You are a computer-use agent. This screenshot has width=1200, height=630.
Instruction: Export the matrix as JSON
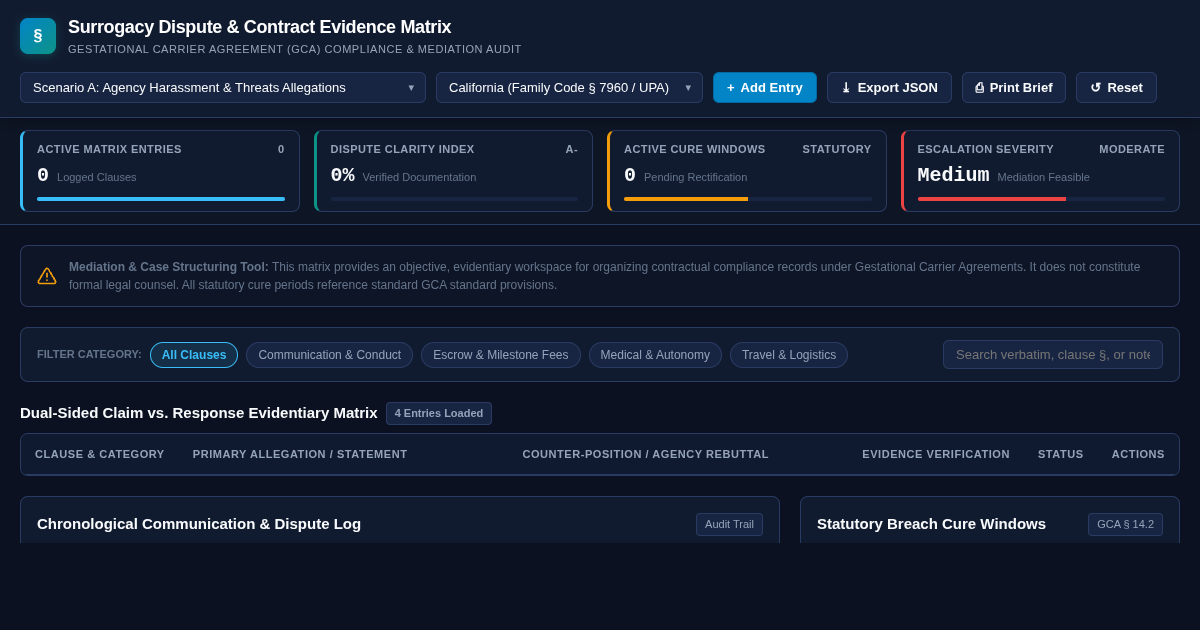click(x=889, y=88)
